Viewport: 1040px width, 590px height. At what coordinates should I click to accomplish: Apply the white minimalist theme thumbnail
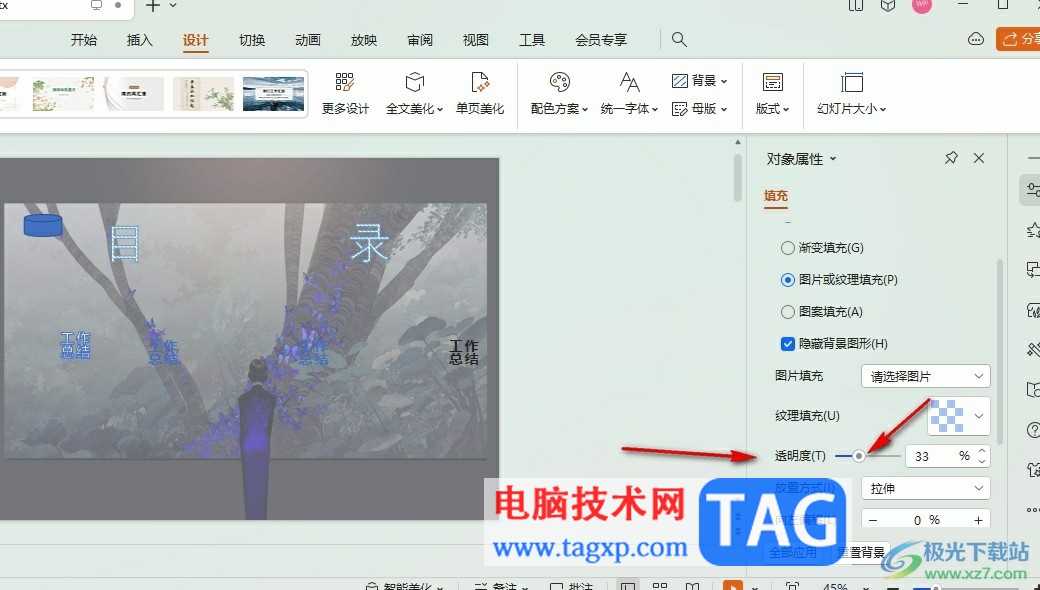point(133,93)
